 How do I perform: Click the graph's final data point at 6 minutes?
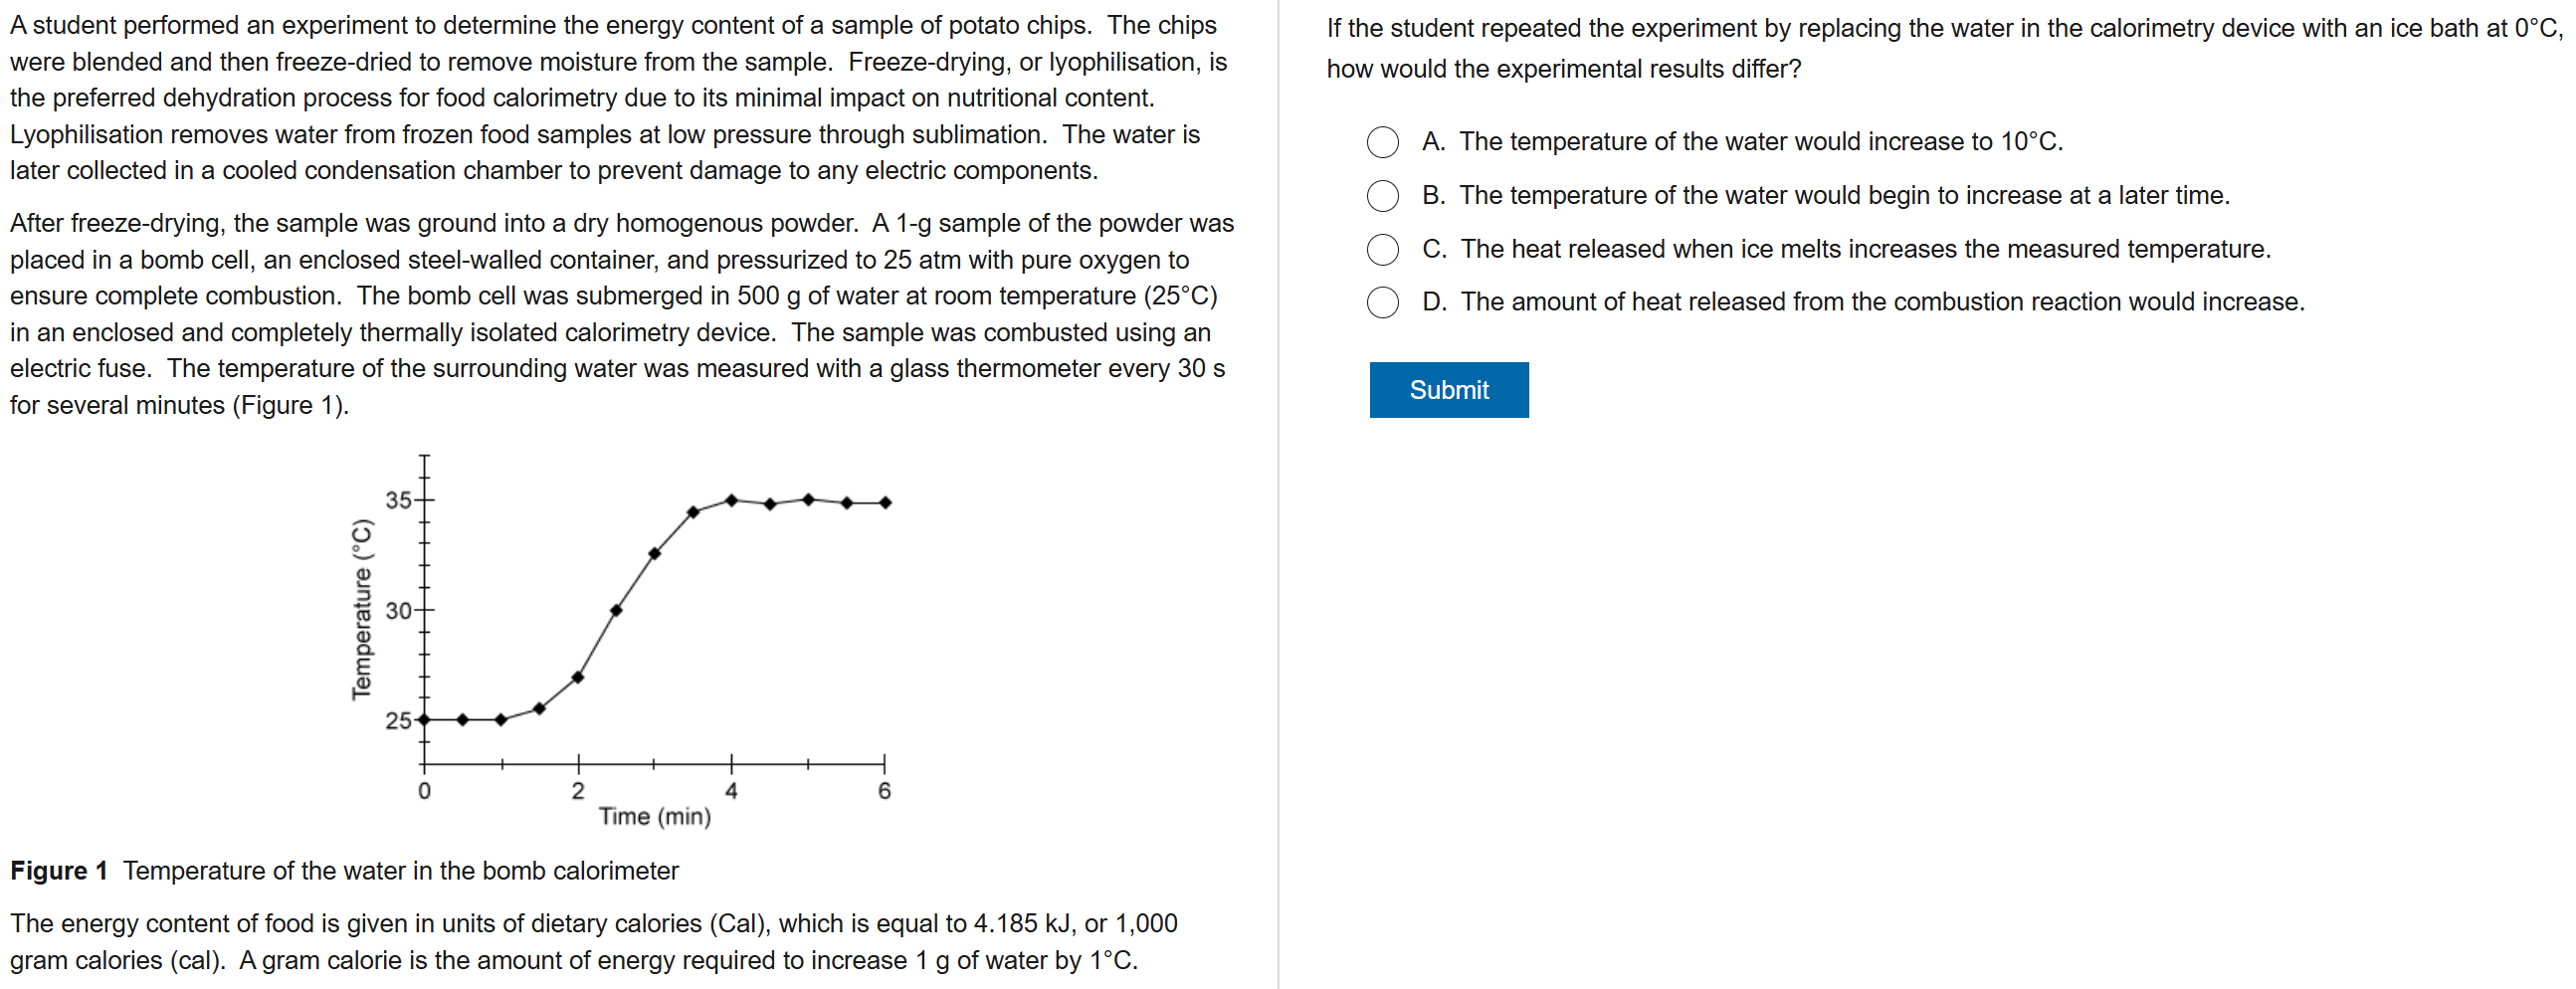coord(885,503)
